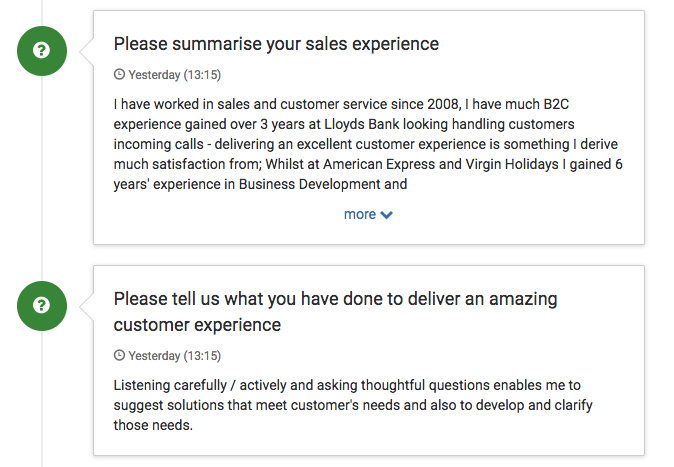Expand the answer using the blue chevron arrow
Screen dimensions: 674x467
pos(386,215)
